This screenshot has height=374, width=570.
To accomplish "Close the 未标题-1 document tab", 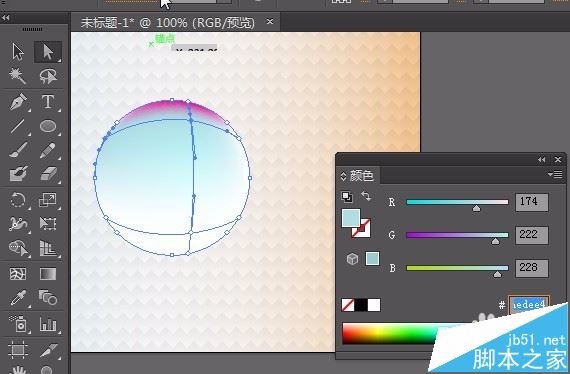I will 269,22.
